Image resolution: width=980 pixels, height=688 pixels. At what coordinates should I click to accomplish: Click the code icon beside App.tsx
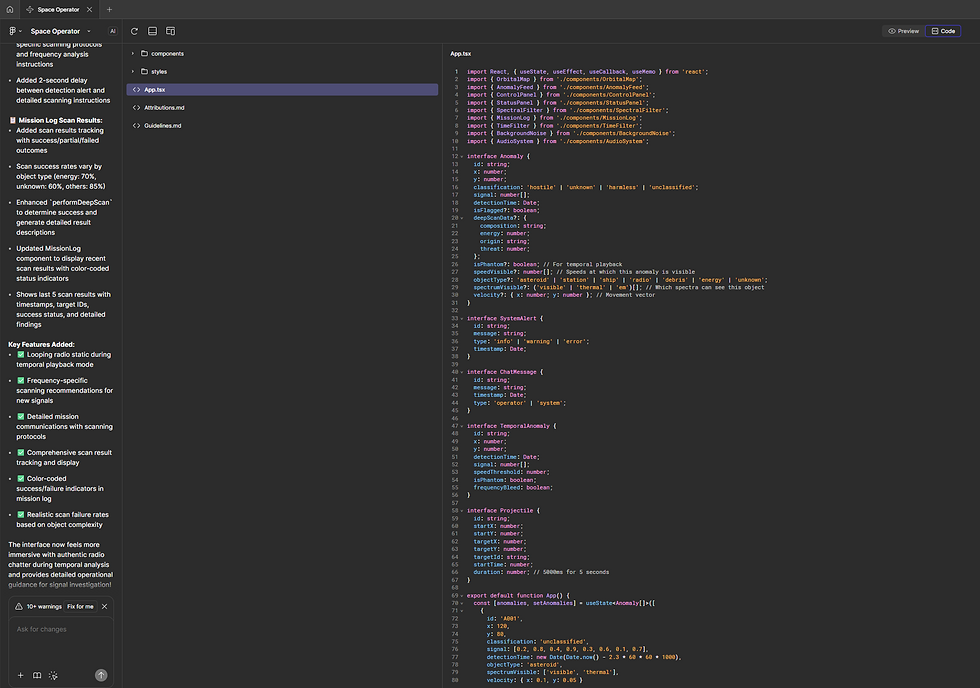coord(136,89)
